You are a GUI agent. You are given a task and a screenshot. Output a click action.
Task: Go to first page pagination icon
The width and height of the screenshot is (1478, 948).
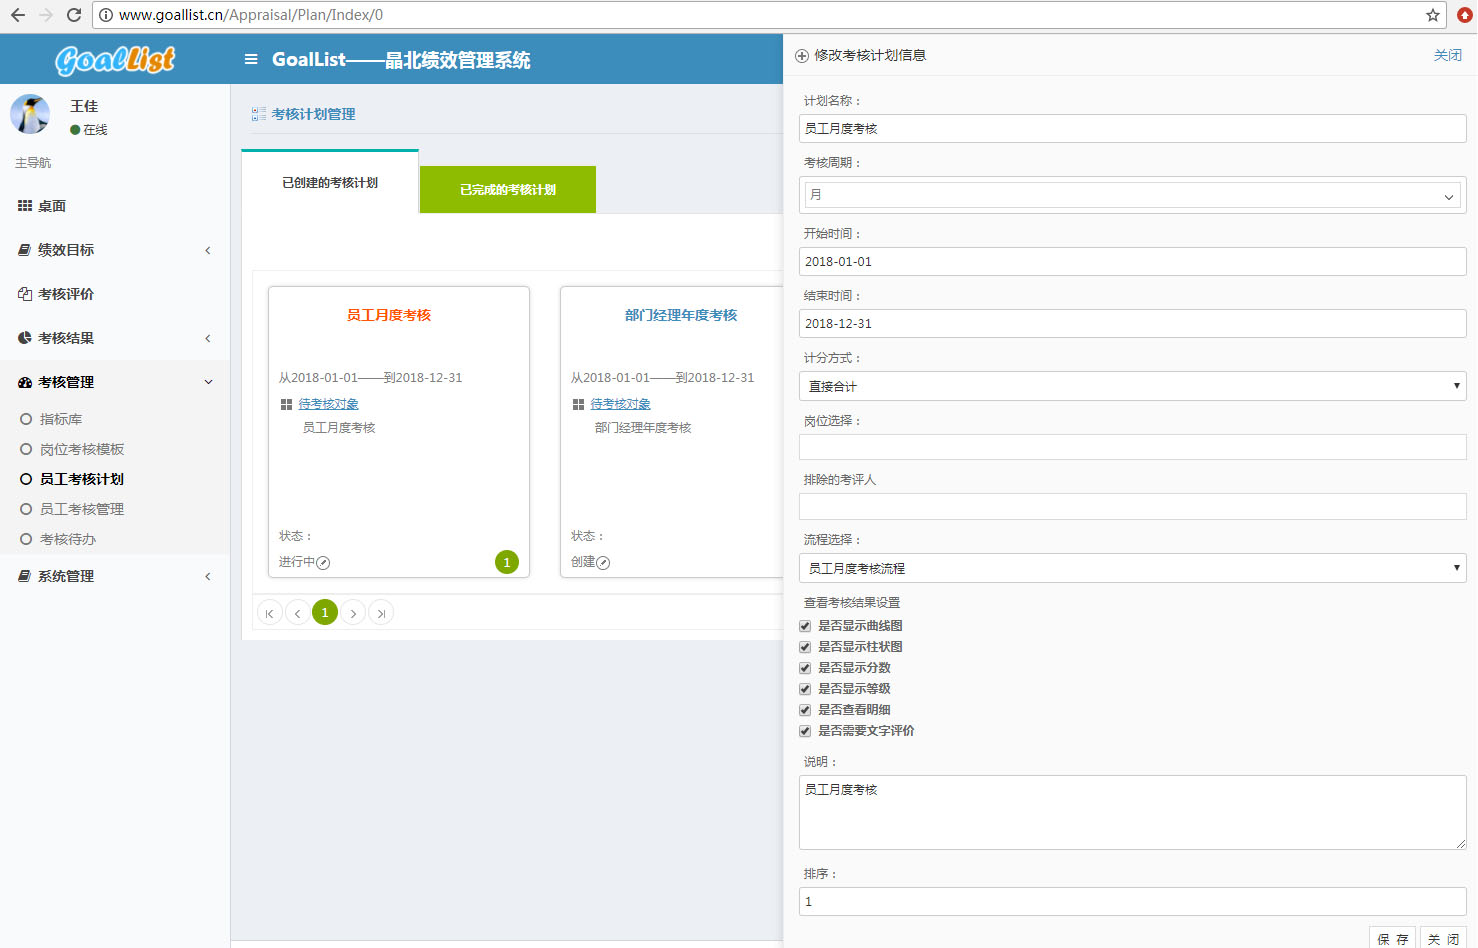[x=269, y=613]
